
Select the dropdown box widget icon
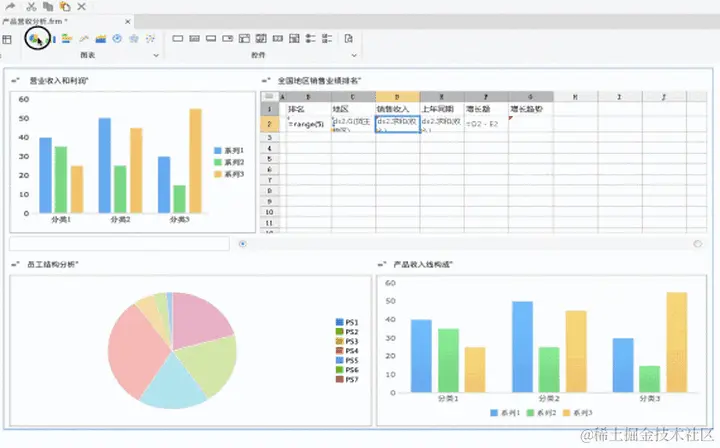coord(228,39)
